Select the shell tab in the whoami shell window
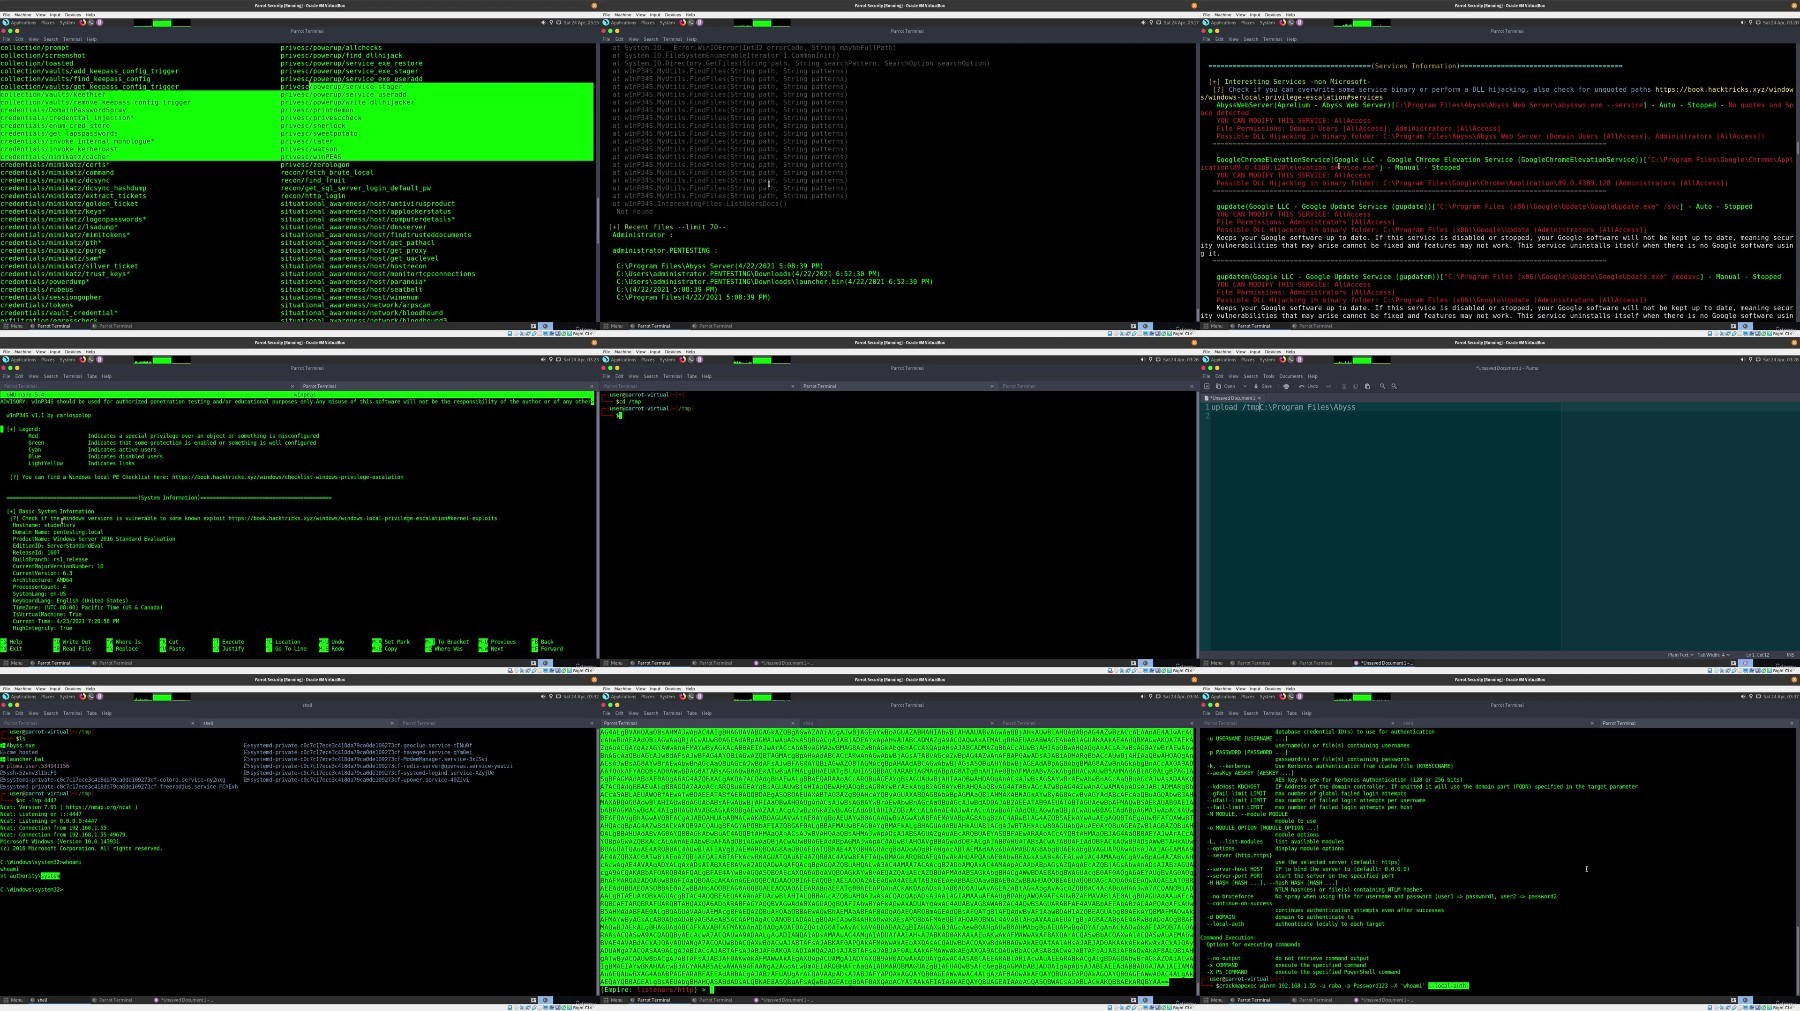The width and height of the screenshot is (1800, 1011). point(298,723)
